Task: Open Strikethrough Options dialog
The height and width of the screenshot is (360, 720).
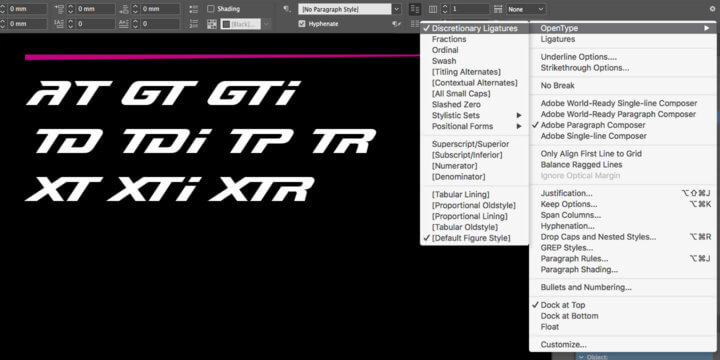Action: 623,68
